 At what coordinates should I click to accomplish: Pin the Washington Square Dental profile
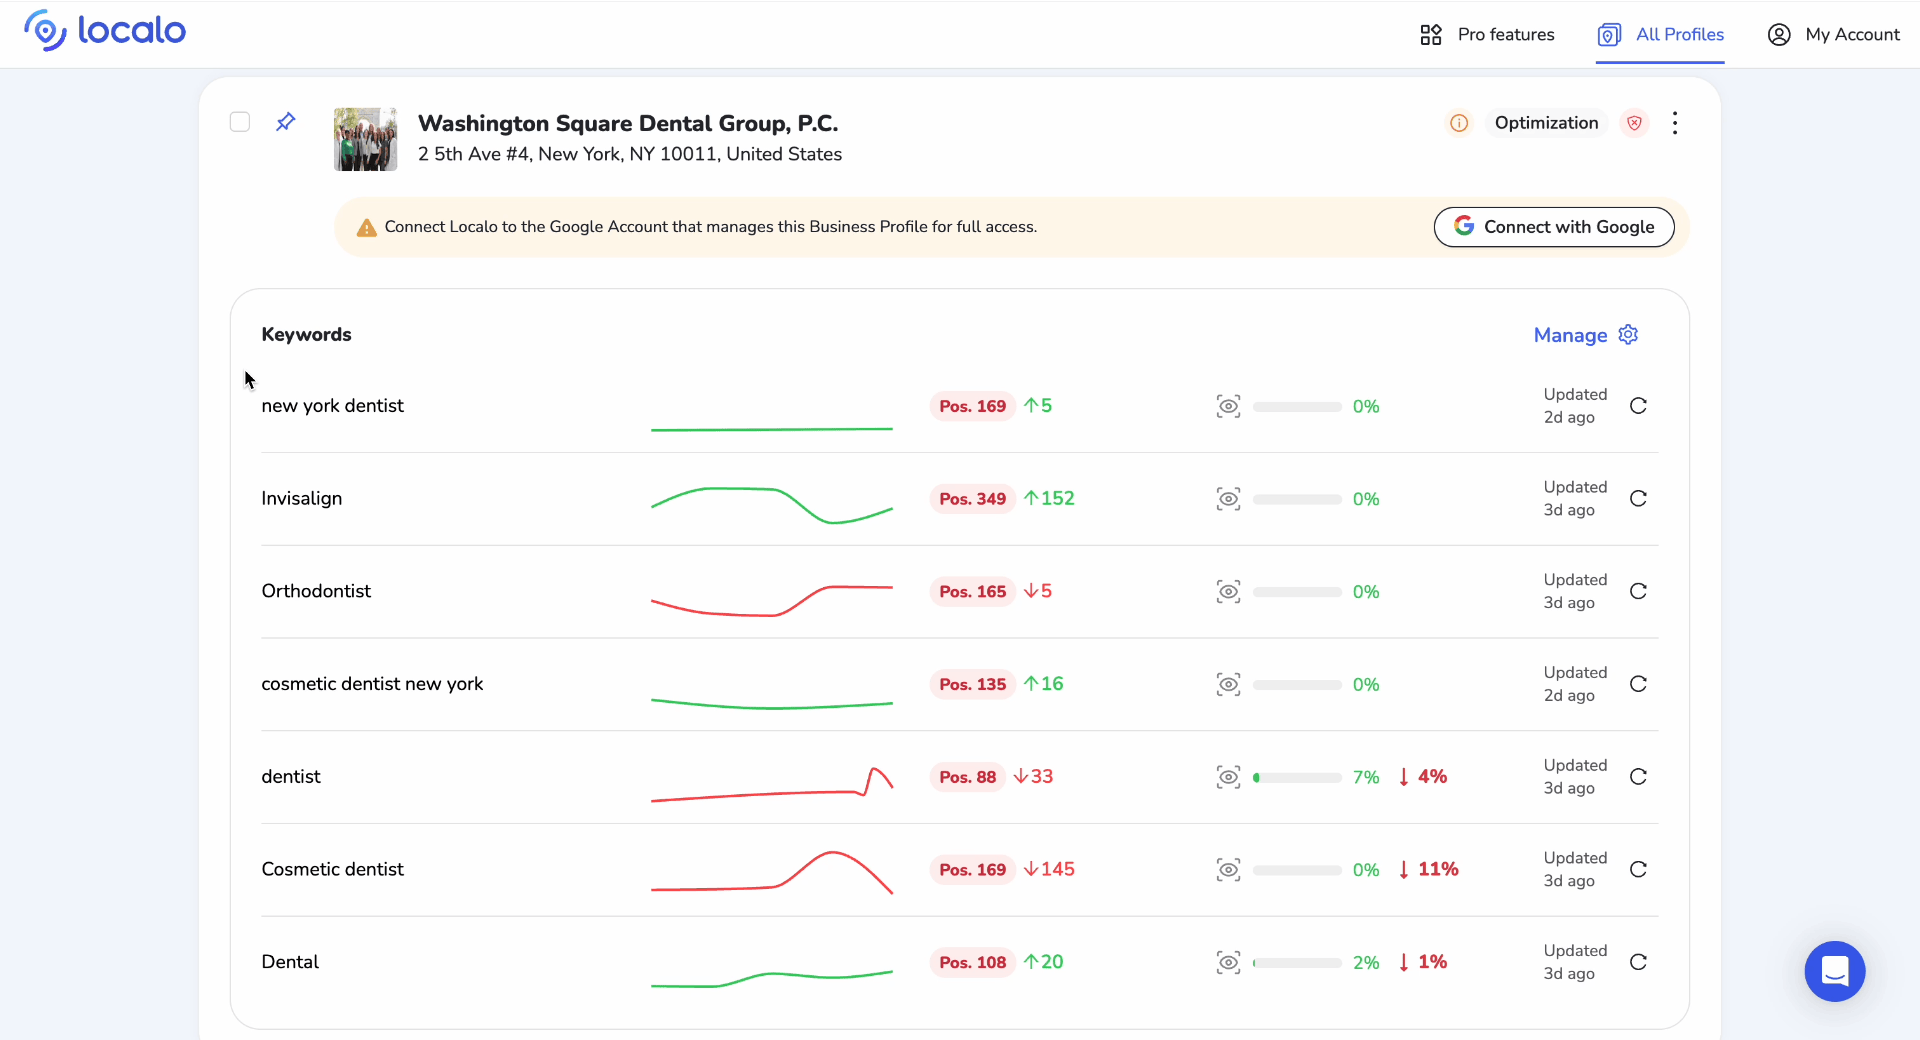tap(285, 122)
